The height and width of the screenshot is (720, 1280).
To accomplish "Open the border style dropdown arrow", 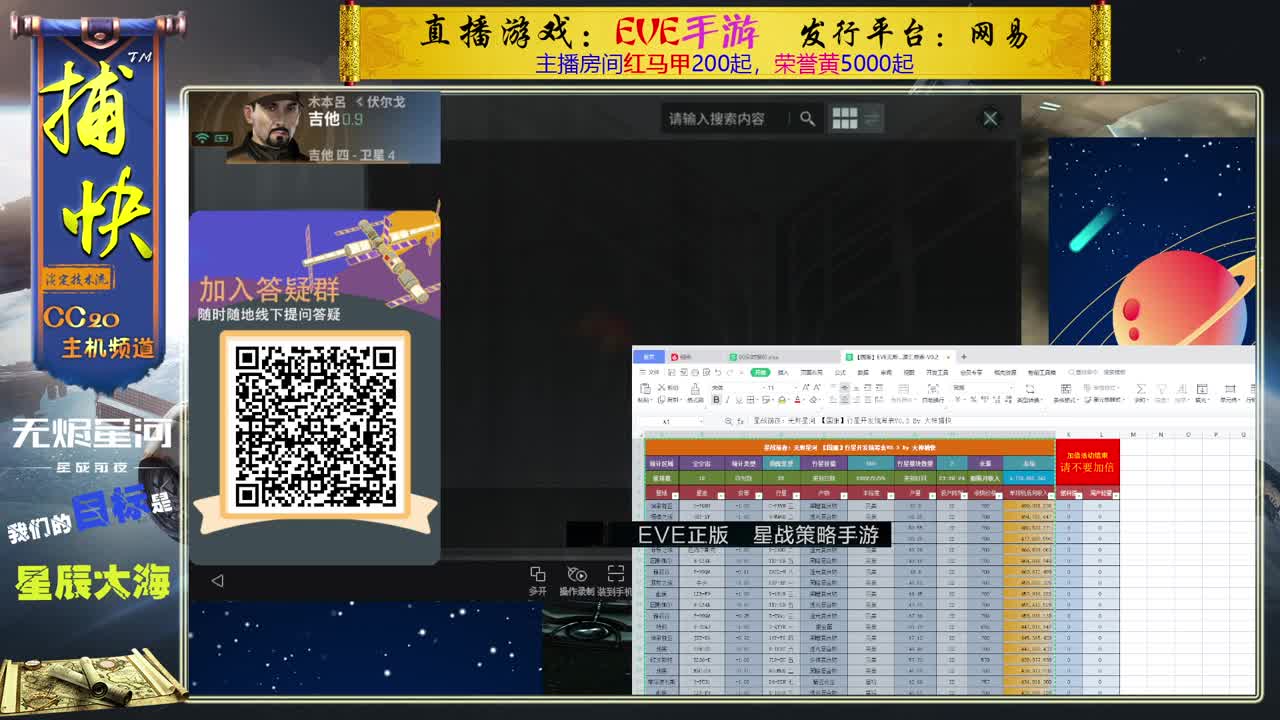I will click(x=757, y=399).
